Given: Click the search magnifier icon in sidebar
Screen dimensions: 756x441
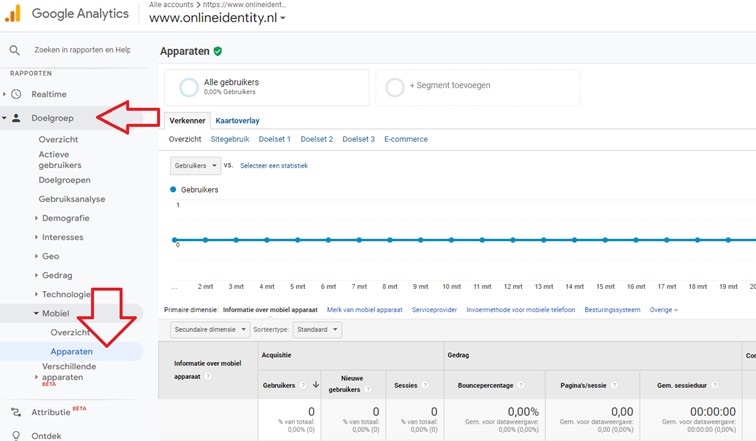Looking at the screenshot, I should tap(15, 49).
